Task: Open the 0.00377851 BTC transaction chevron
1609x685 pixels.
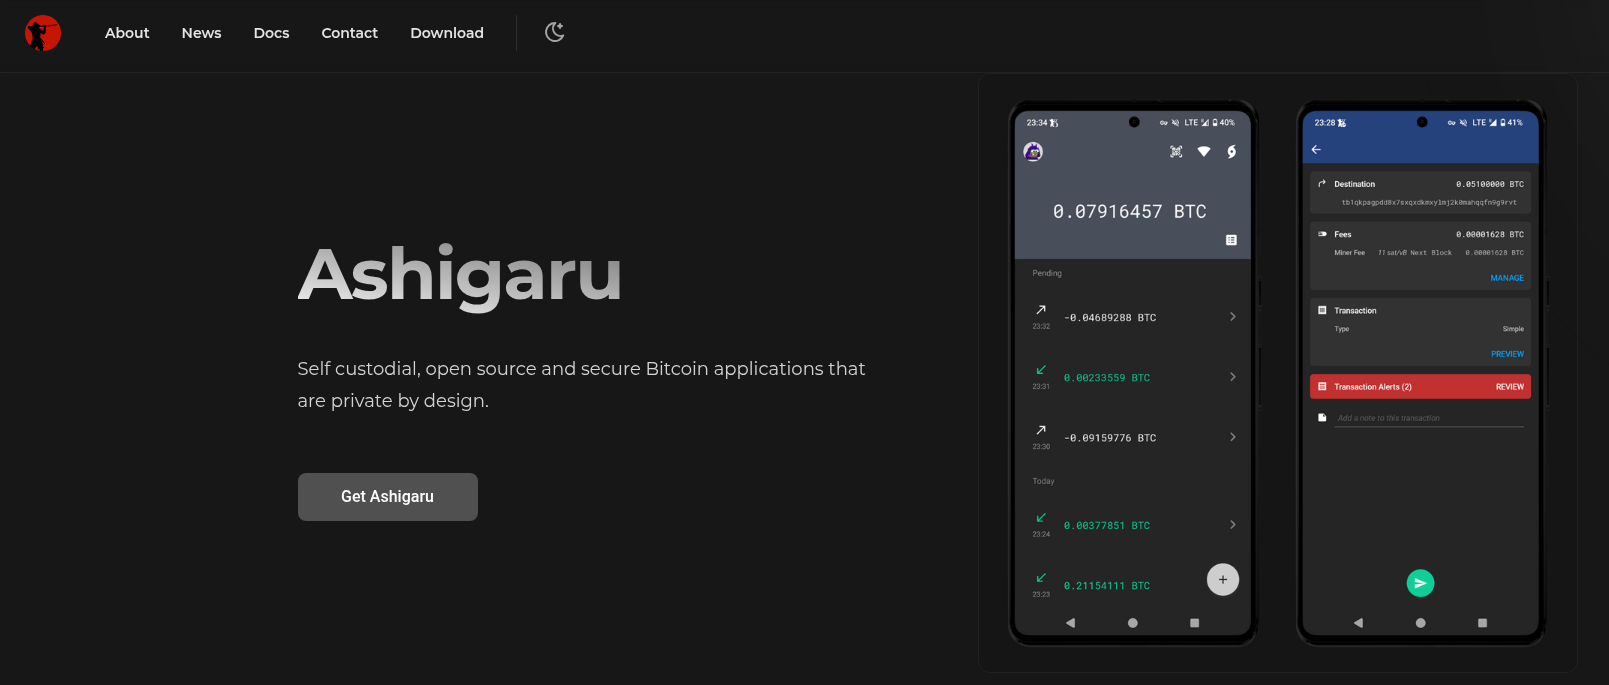Action: click(x=1232, y=525)
